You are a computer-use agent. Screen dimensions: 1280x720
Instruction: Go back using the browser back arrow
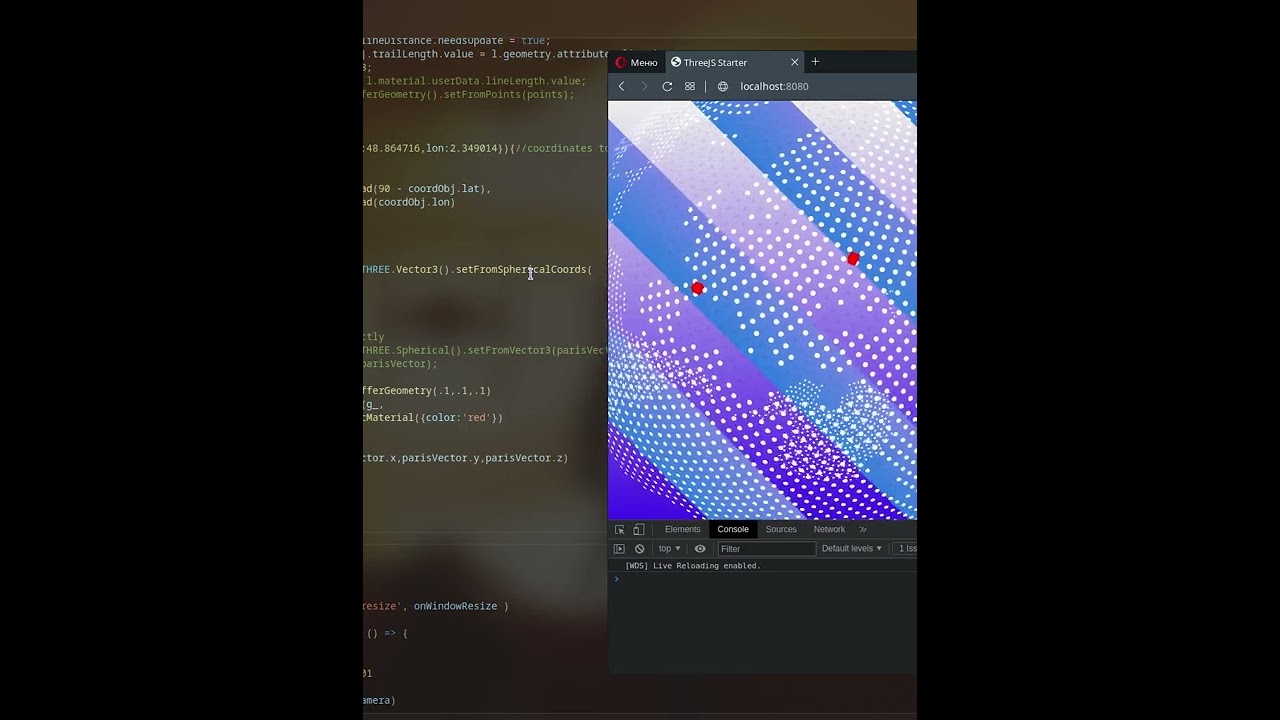(621, 86)
